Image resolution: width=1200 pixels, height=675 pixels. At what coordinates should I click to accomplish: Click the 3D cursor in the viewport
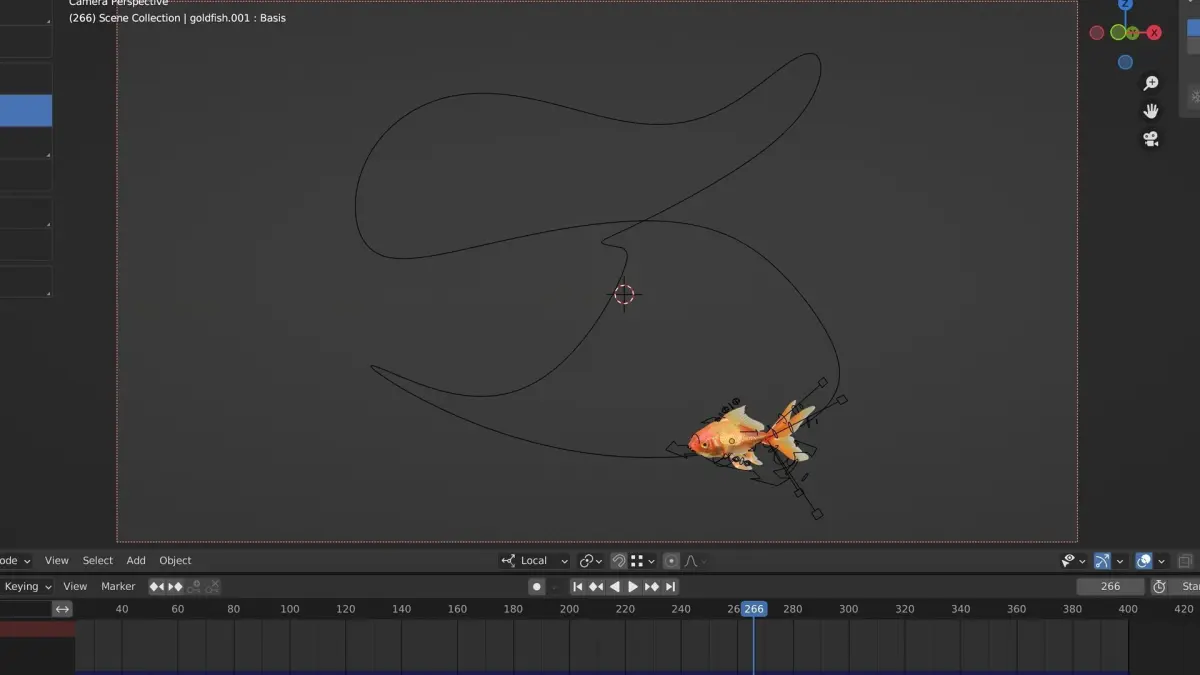click(x=624, y=294)
